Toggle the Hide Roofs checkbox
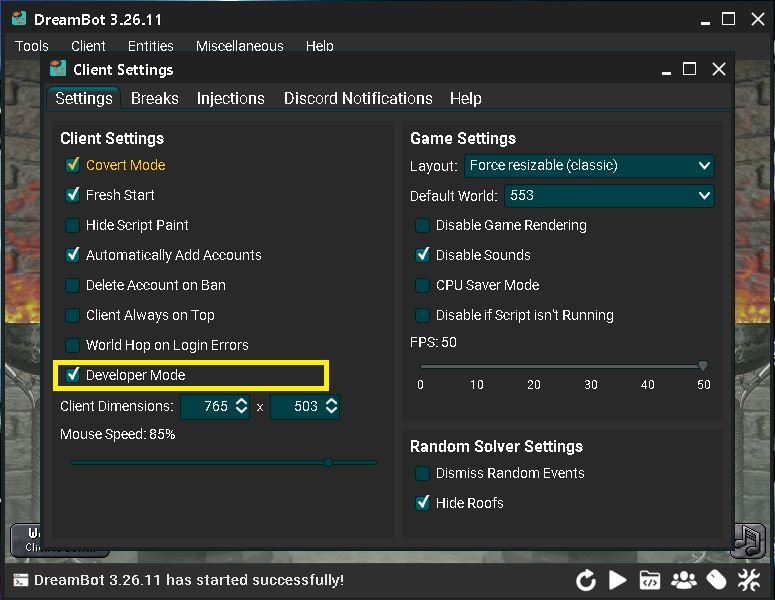Image resolution: width=775 pixels, height=600 pixels. tap(422, 503)
